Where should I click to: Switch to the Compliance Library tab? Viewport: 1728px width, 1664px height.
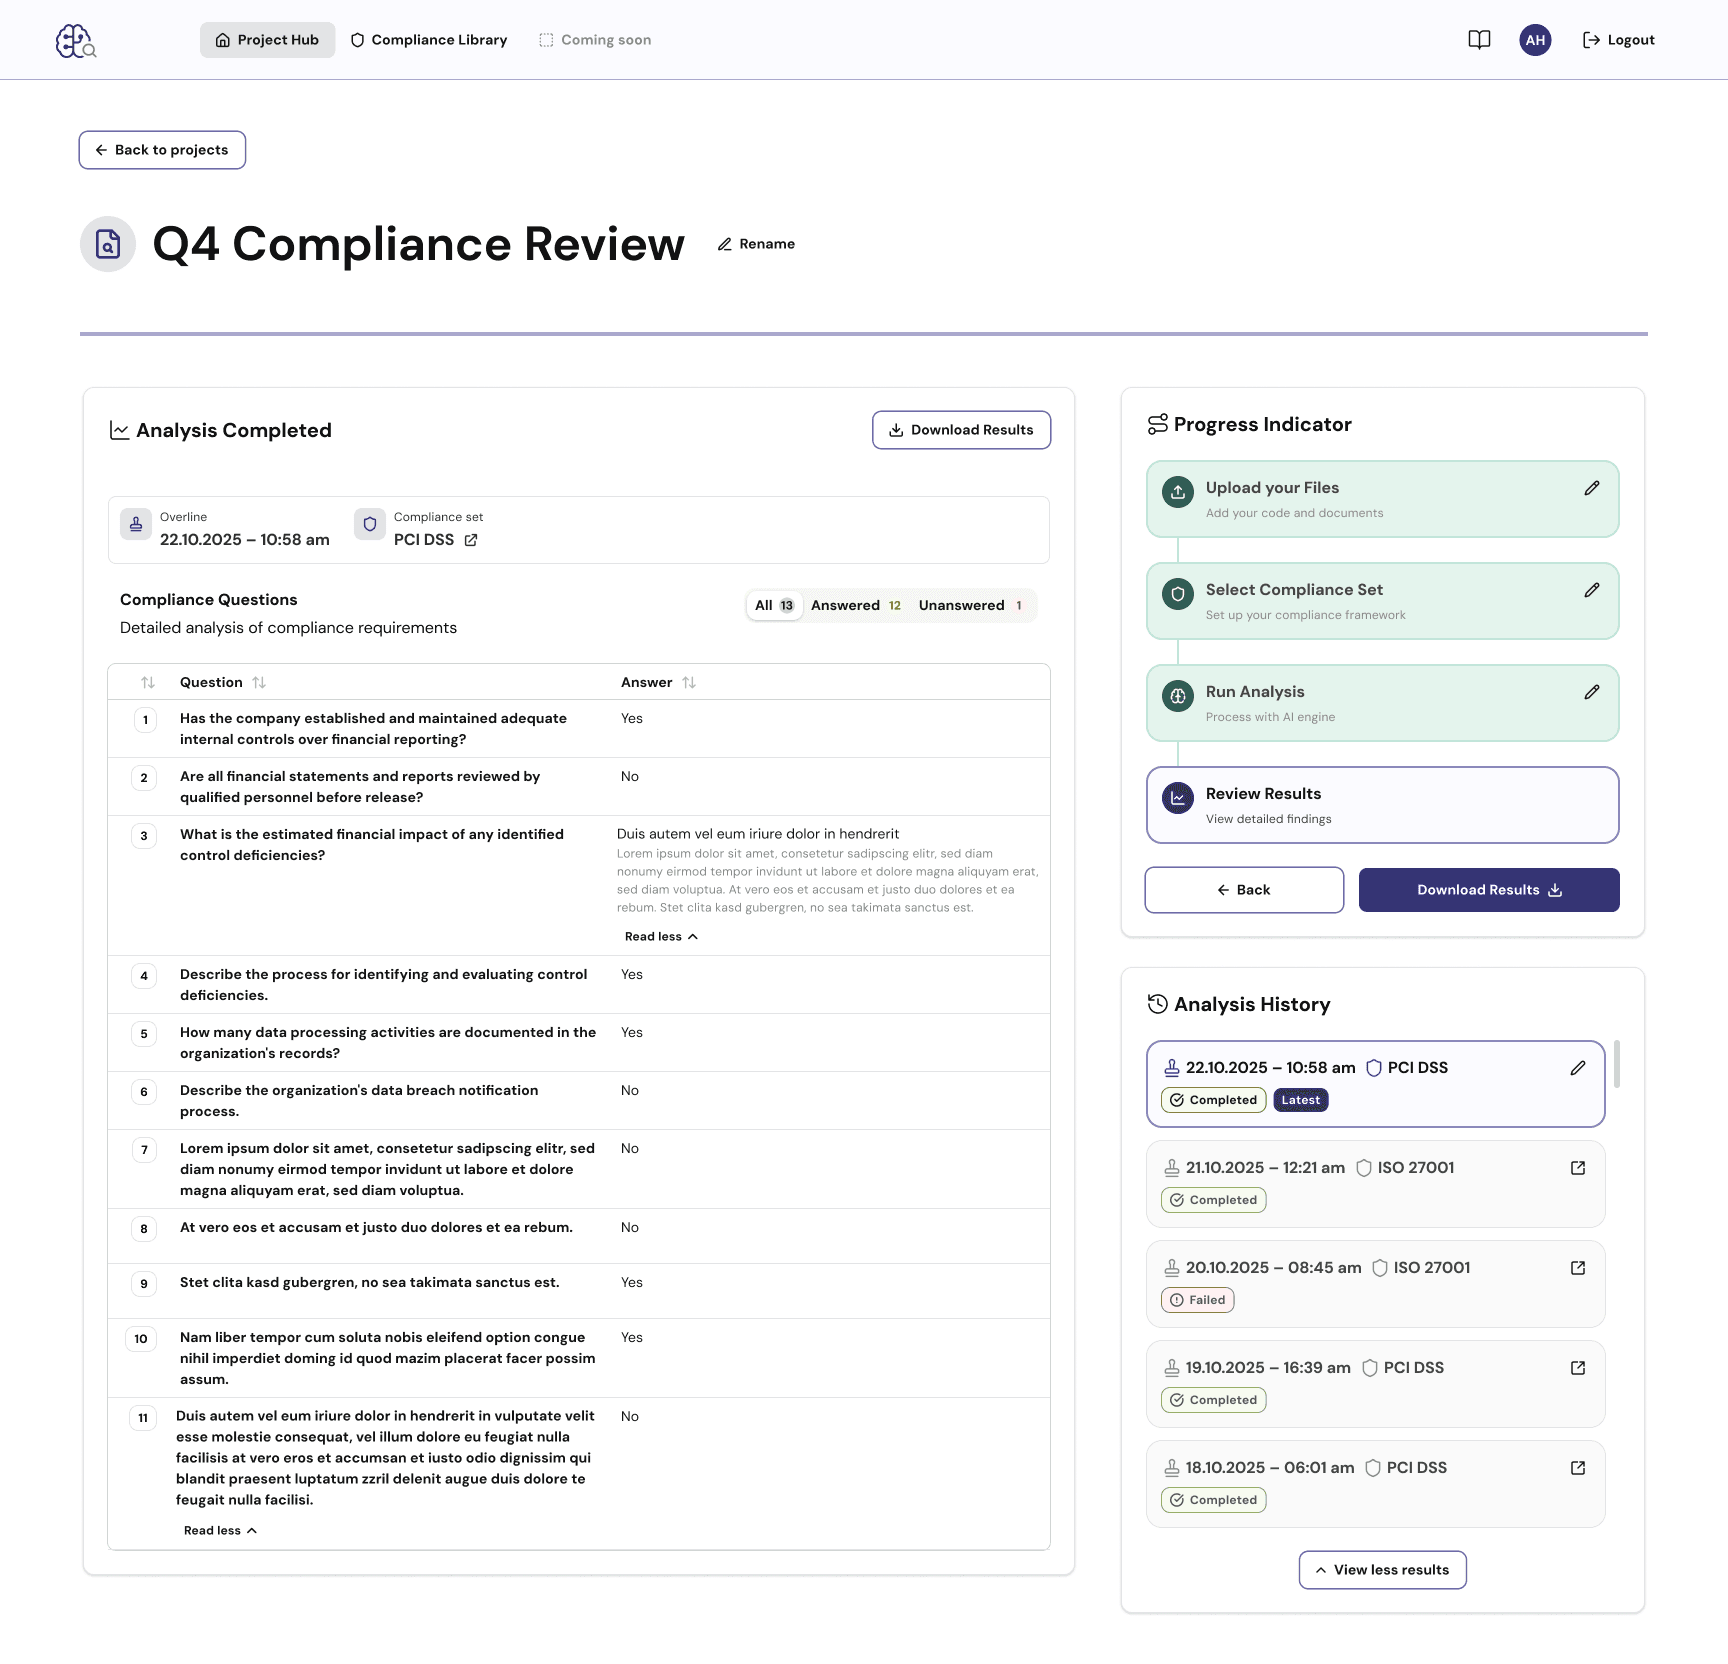pyautogui.click(x=428, y=39)
